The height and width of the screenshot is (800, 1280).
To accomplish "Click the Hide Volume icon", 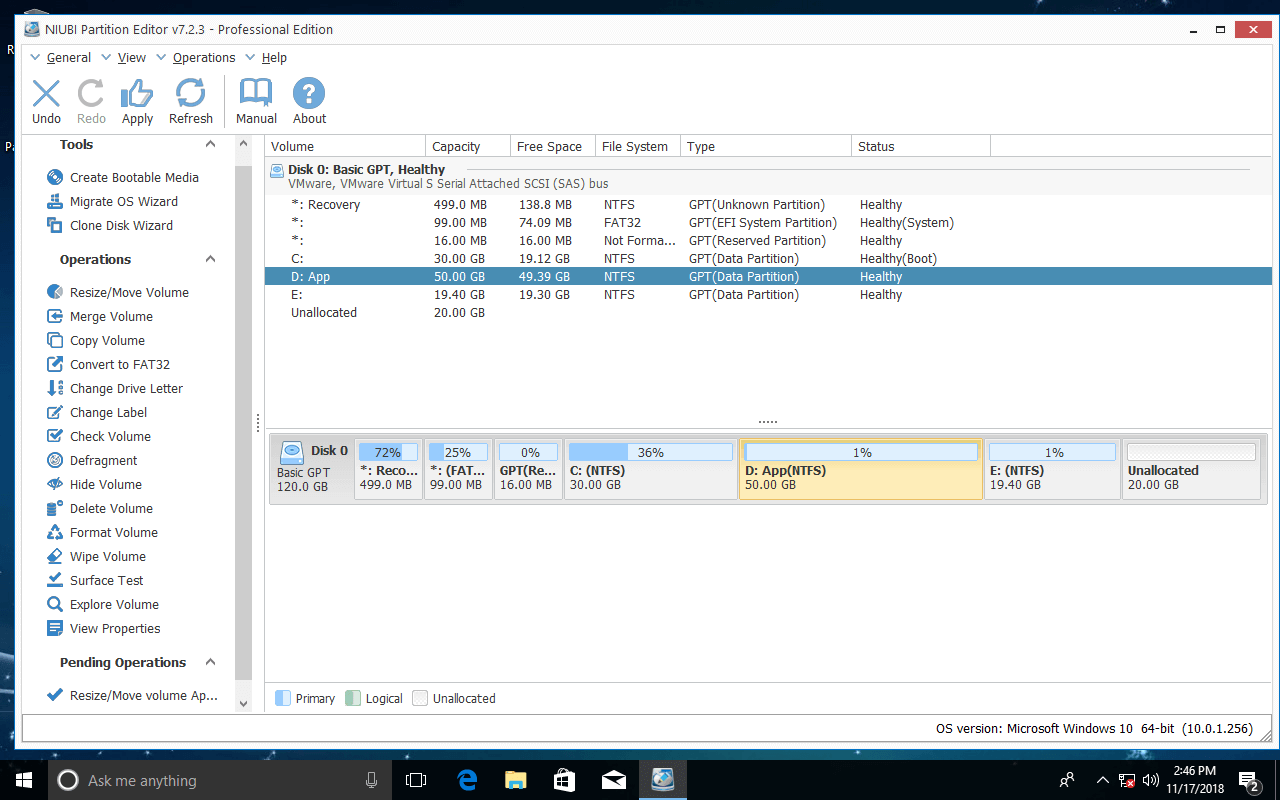I will (55, 484).
